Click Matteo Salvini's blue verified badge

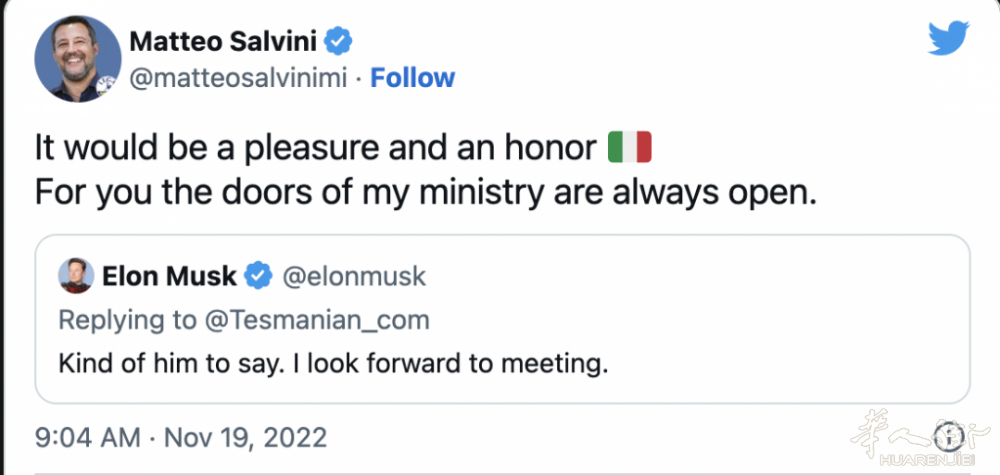[339, 42]
